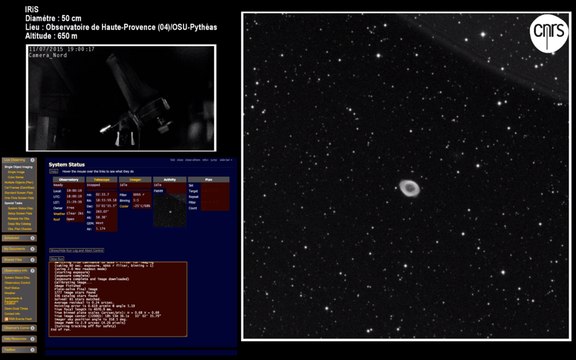Screen dimensions: 576x360
Task: Click the Observatory column header
Action: point(69,180)
